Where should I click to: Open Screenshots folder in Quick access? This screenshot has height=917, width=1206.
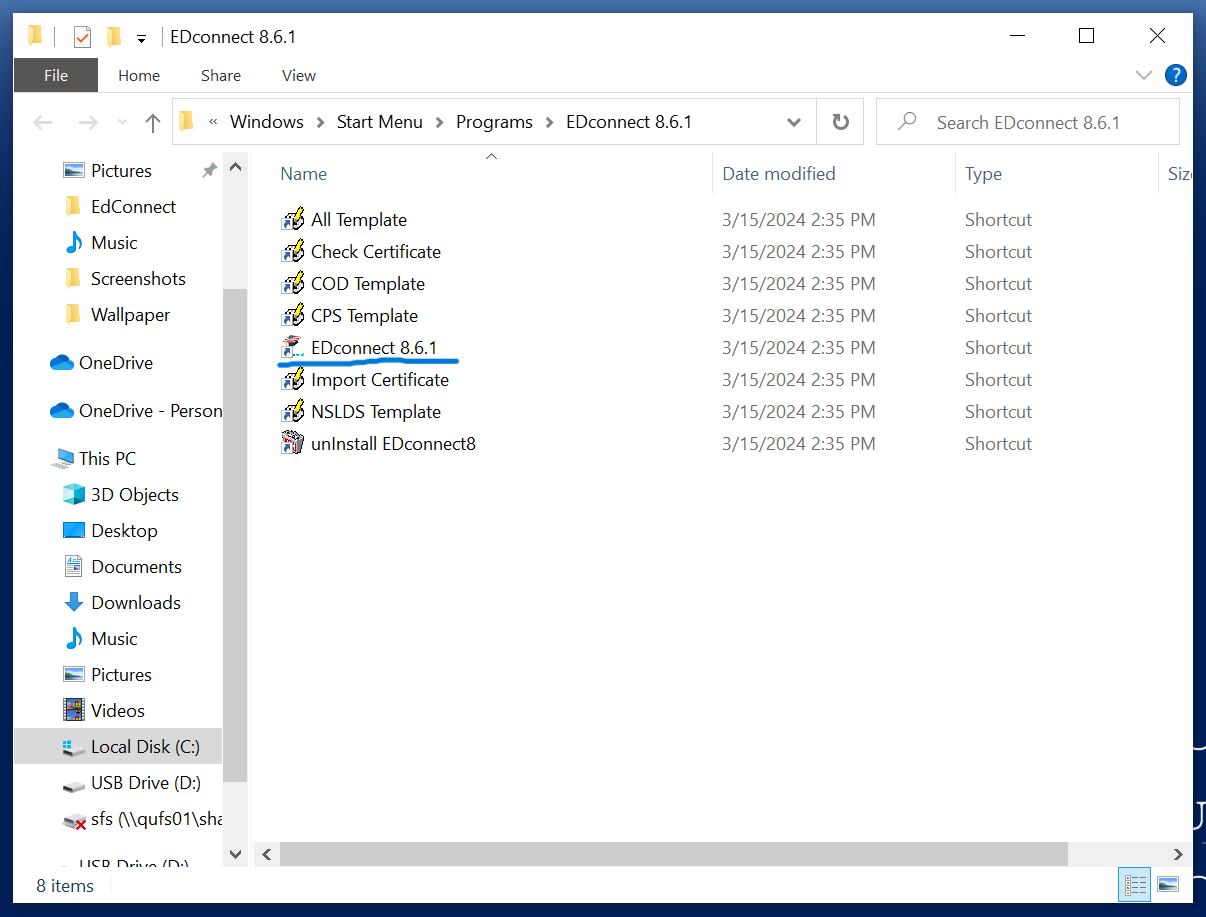(x=124, y=279)
